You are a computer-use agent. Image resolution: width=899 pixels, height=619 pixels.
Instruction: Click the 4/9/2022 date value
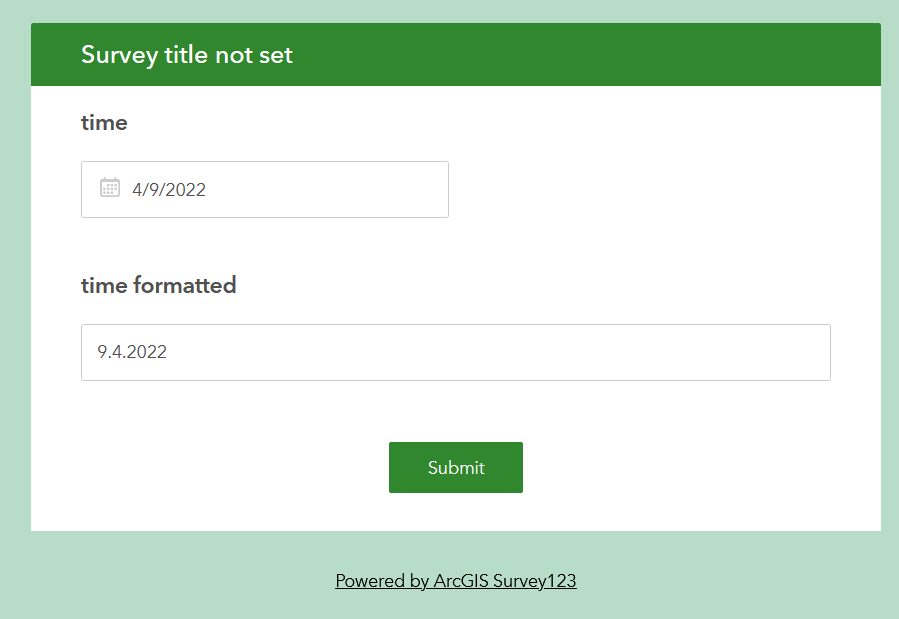coord(169,189)
